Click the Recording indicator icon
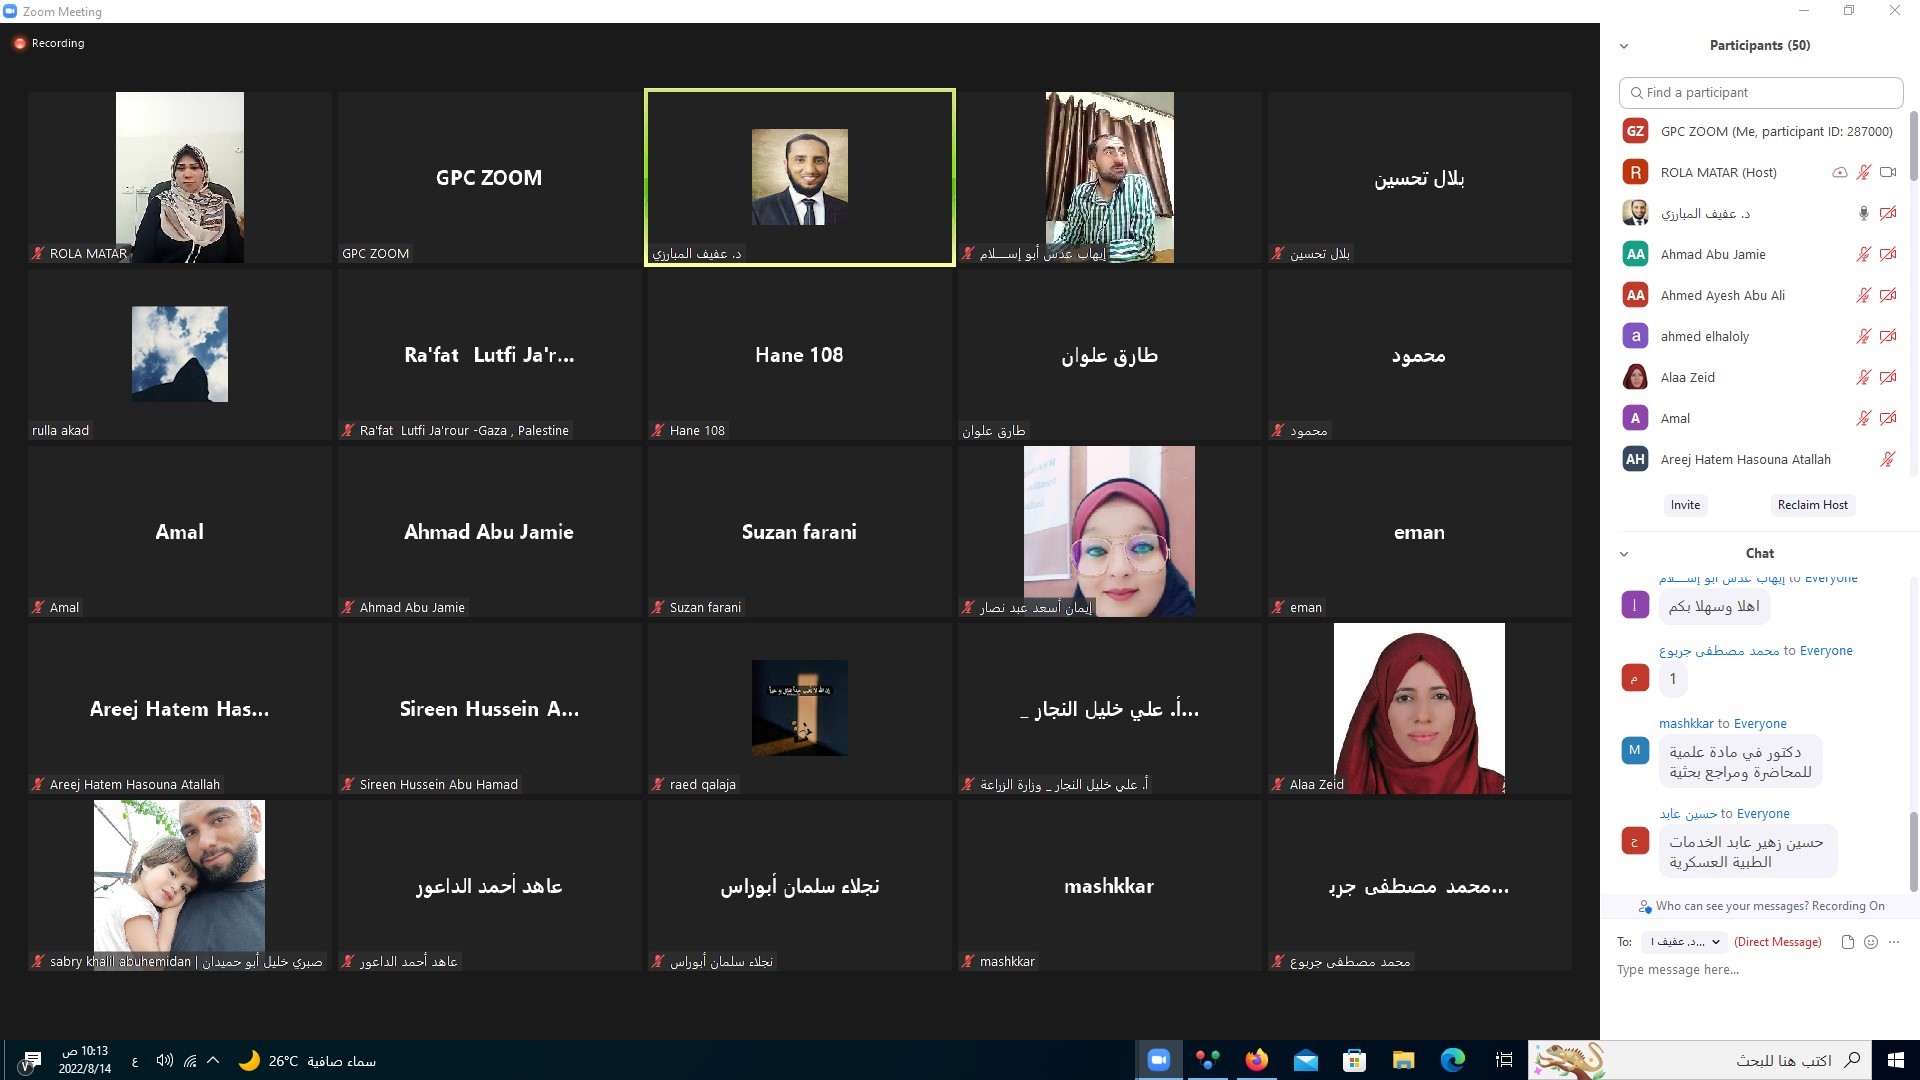This screenshot has height=1080, width=1920. coord(19,43)
